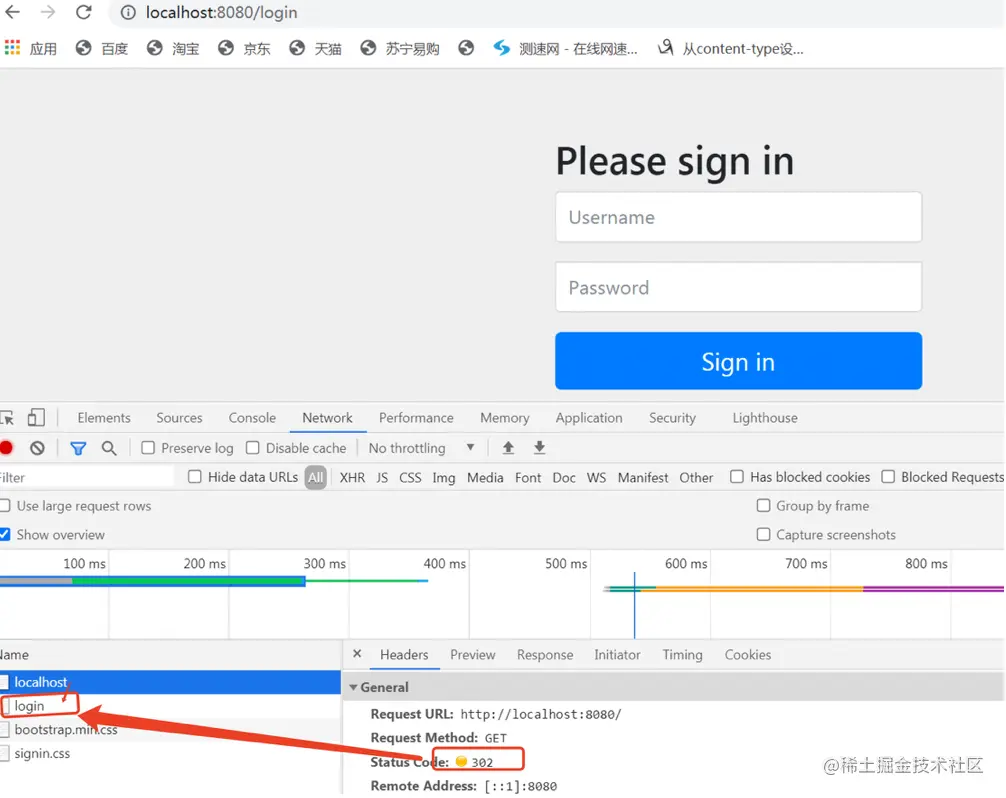
Task: Open the 从content-type设 bookmark
Action: (x=731, y=48)
